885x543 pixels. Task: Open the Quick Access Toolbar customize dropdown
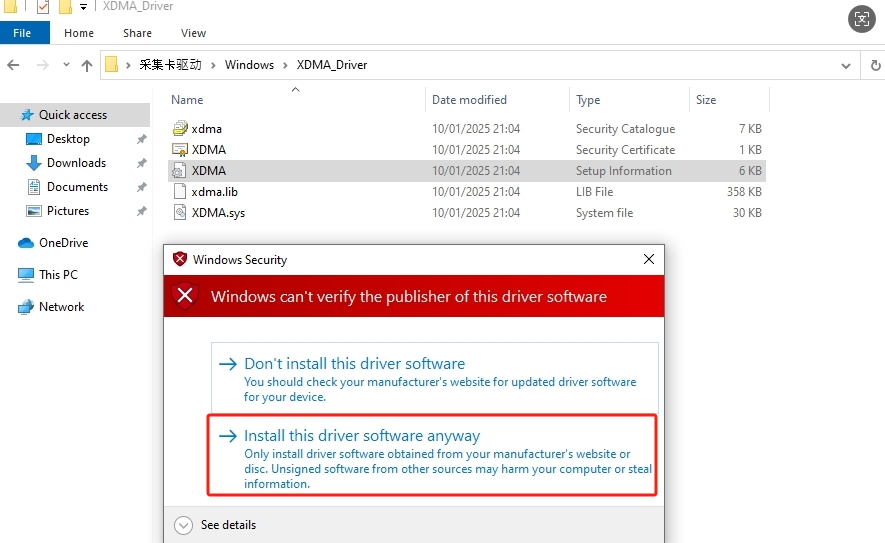coord(84,7)
